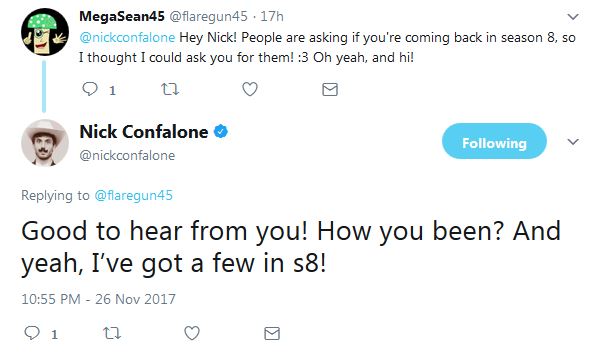The image size is (605, 360).
Task: Like MegaSean45's tweet with heart icon
Action: coord(250,90)
